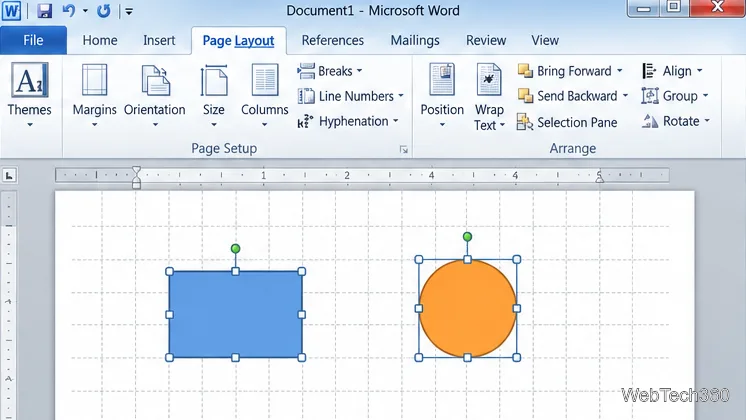Open the undo history dropdown arrow

pyautogui.click(x=85, y=10)
